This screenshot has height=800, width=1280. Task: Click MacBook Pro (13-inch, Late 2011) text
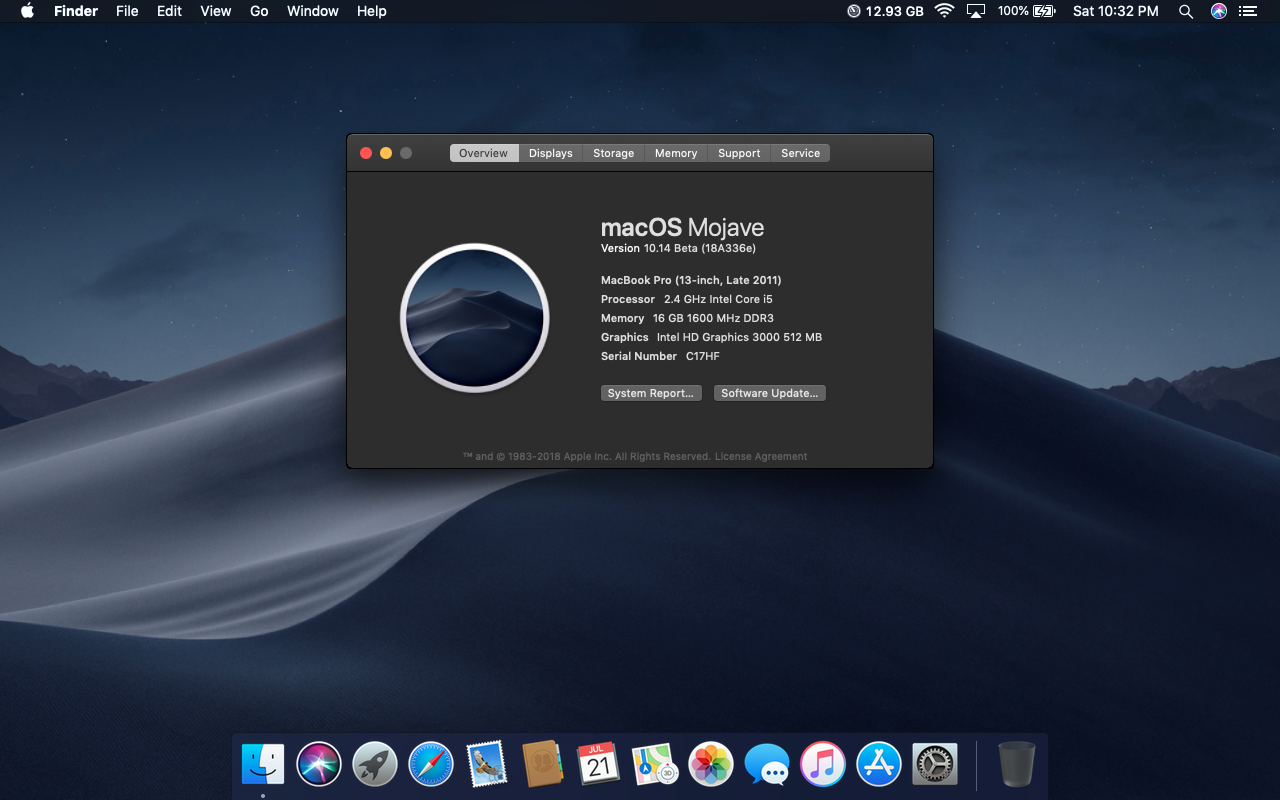click(691, 280)
